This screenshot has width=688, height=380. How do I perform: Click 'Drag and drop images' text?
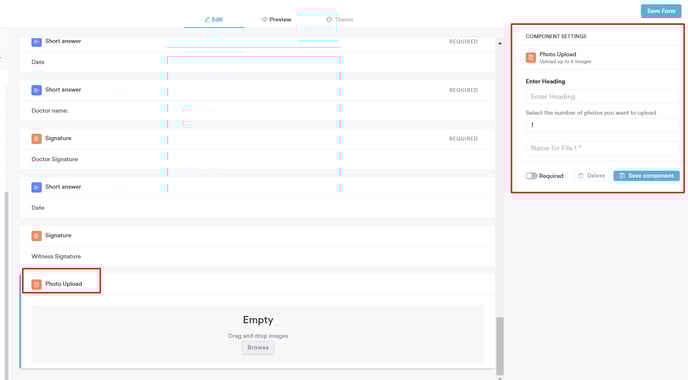pyautogui.click(x=258, y=336)
